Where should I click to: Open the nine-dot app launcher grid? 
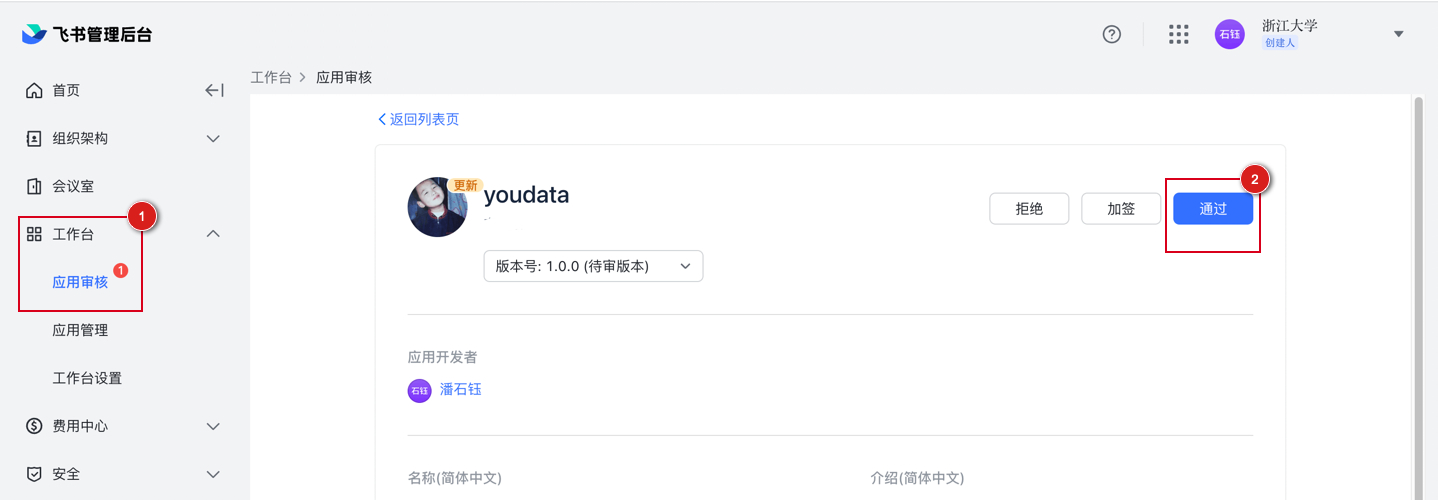(x=1179, y=34)
